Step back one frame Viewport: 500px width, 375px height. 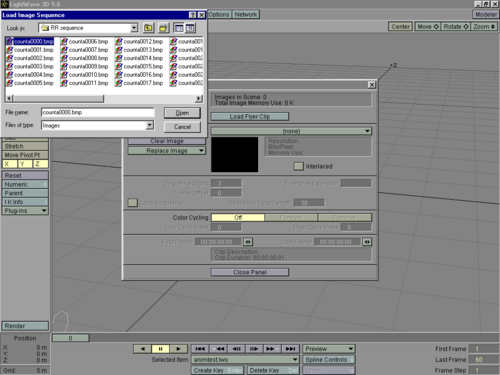(x=236, y=349)
